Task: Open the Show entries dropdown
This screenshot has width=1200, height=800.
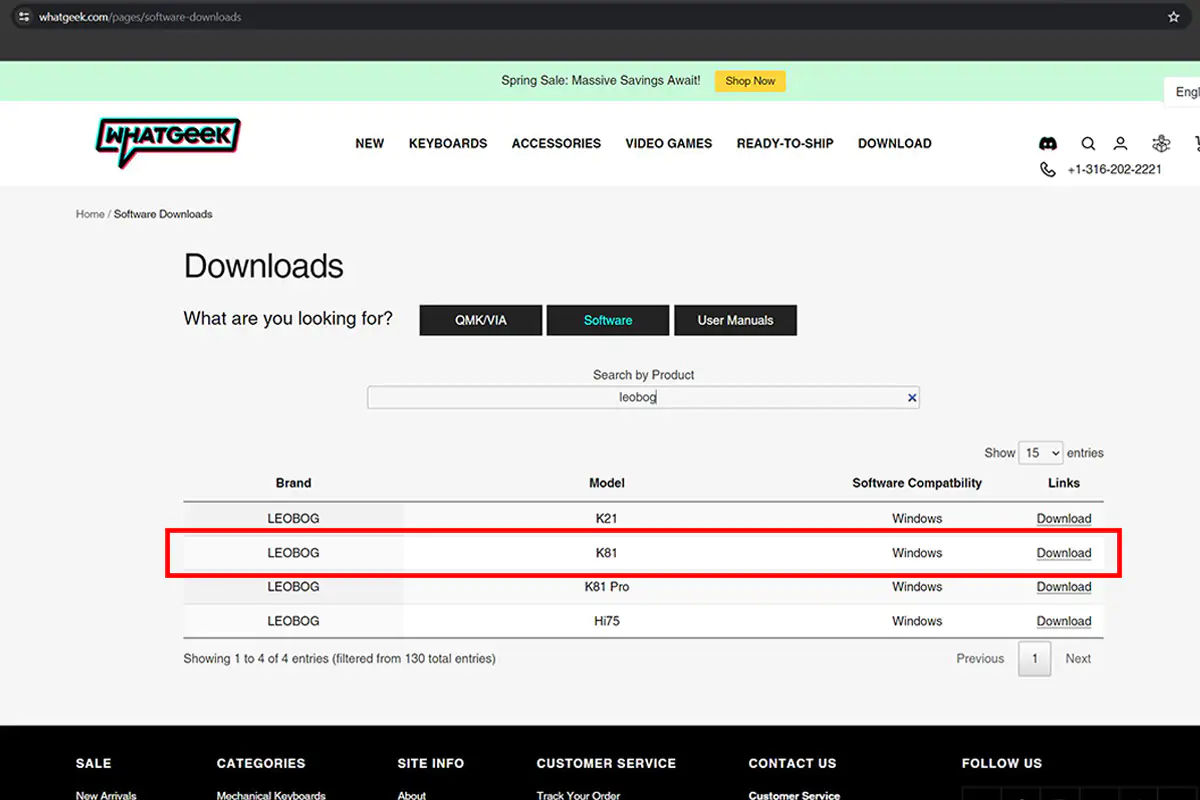Action: [1041, 453]
